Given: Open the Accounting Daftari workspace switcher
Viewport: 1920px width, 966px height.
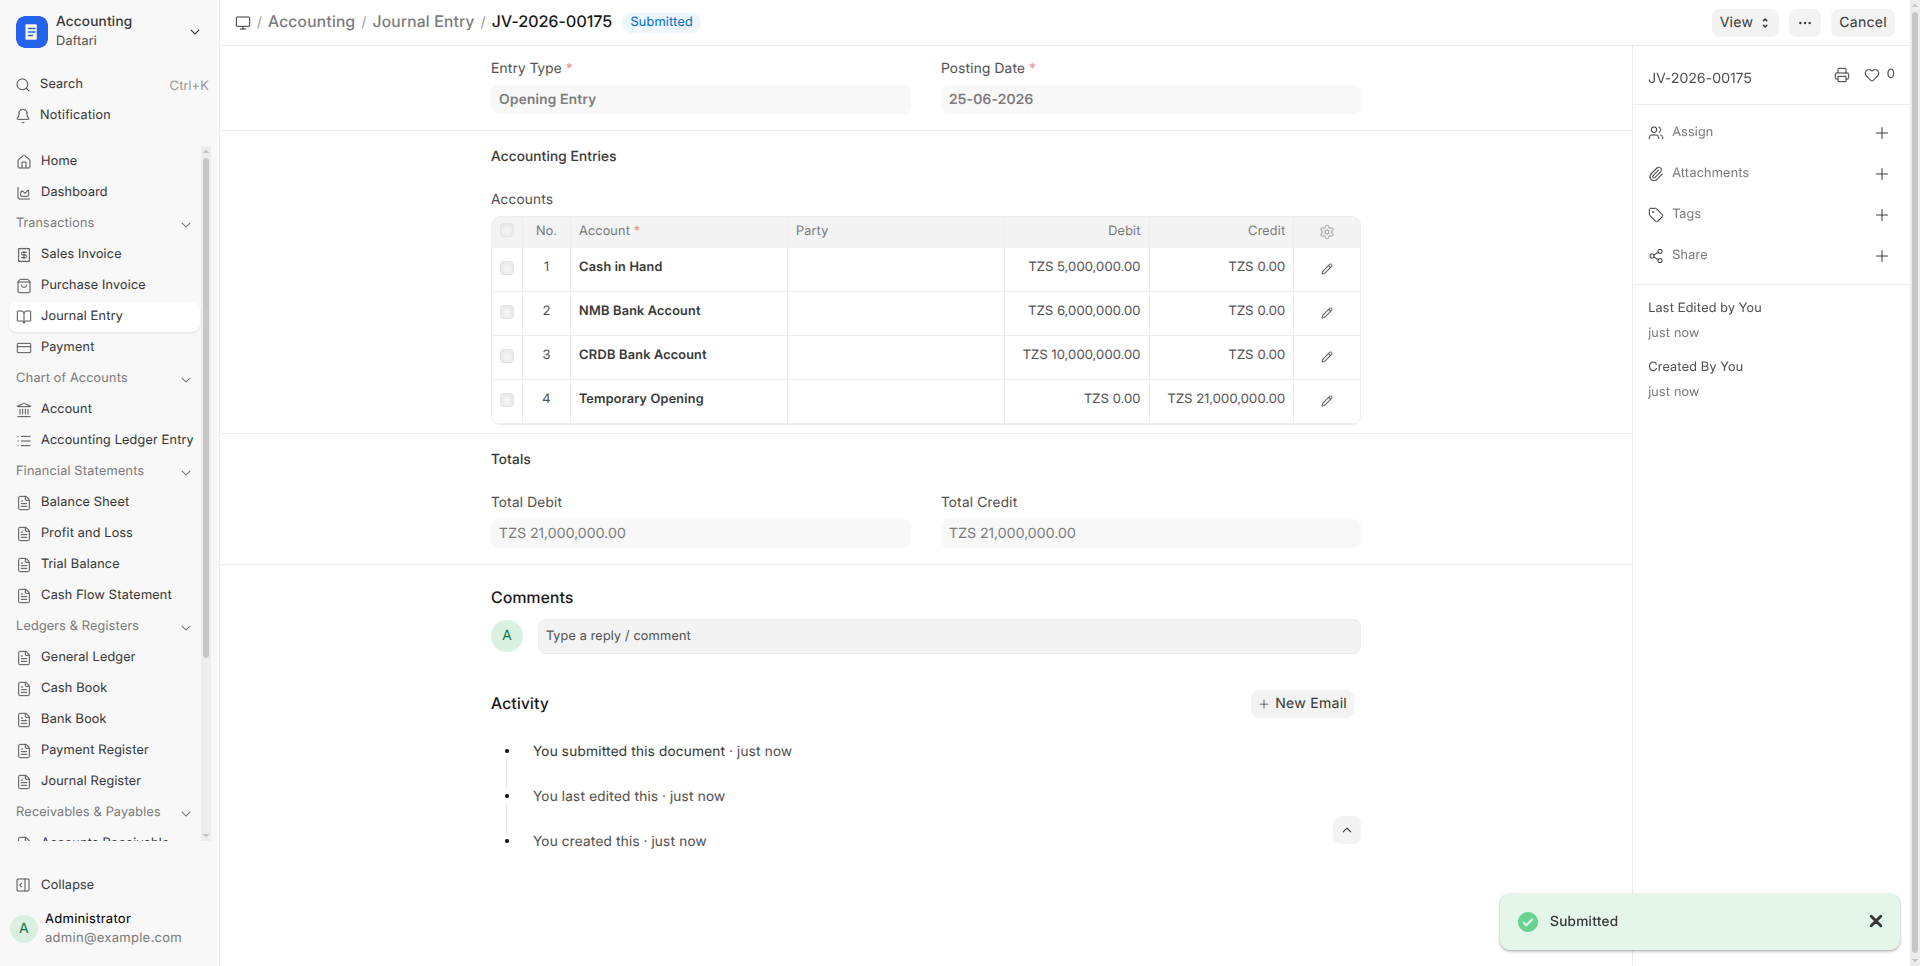Looking at the screenshot, I should (109, 31).
